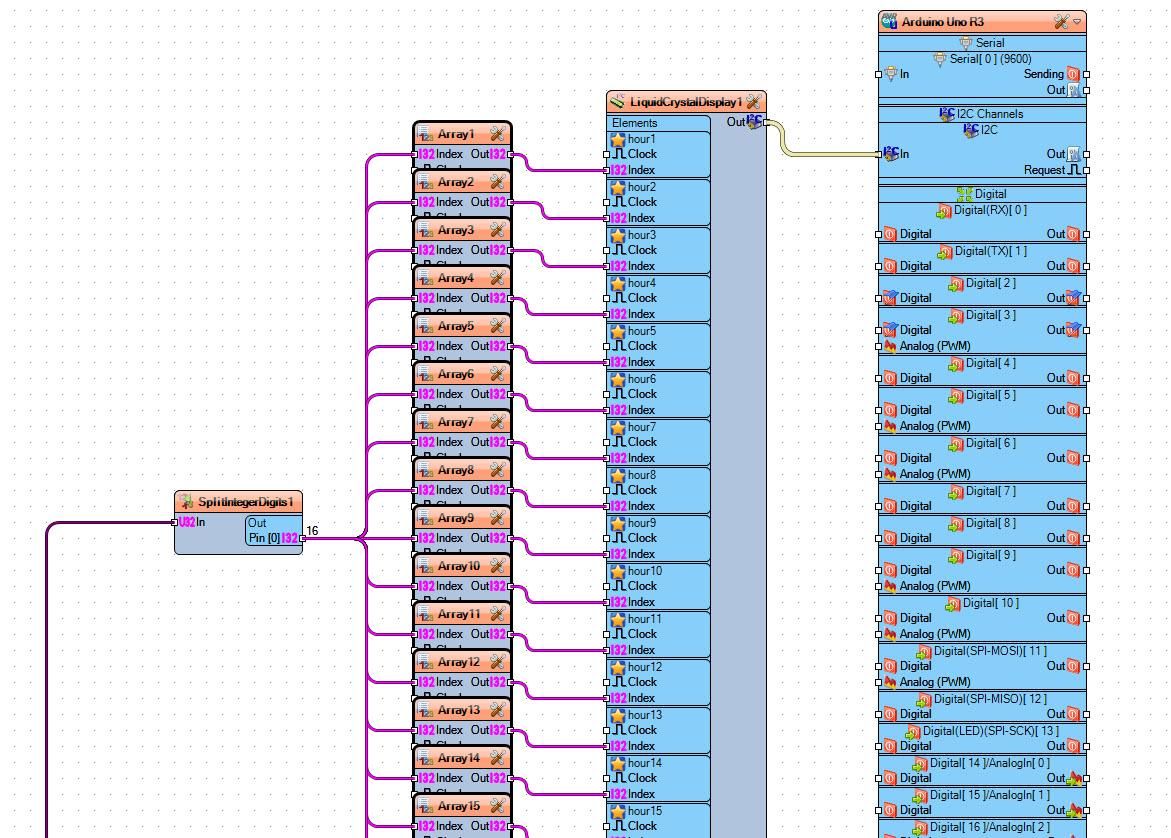The image size is (1171, 838).
Task: Open the dropdown arrow on Arduino Uno R3
Action: 1077,21
